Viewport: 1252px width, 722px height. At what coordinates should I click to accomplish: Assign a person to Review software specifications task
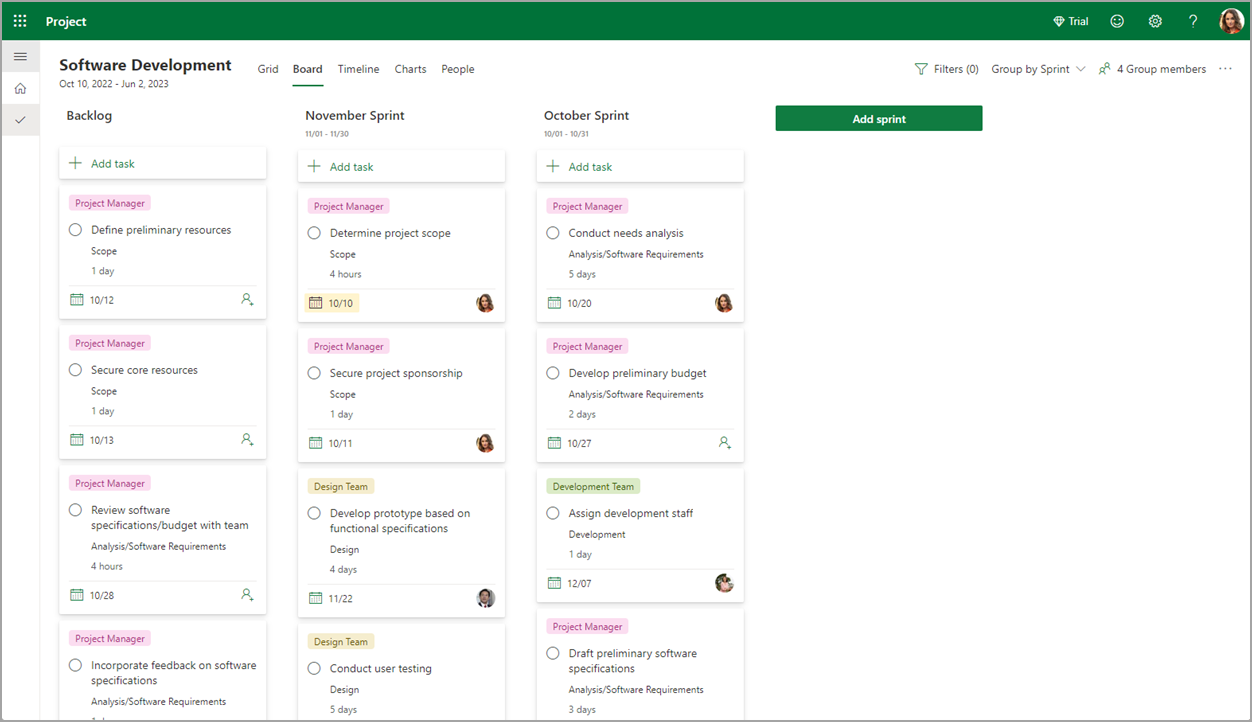[247, 594]
